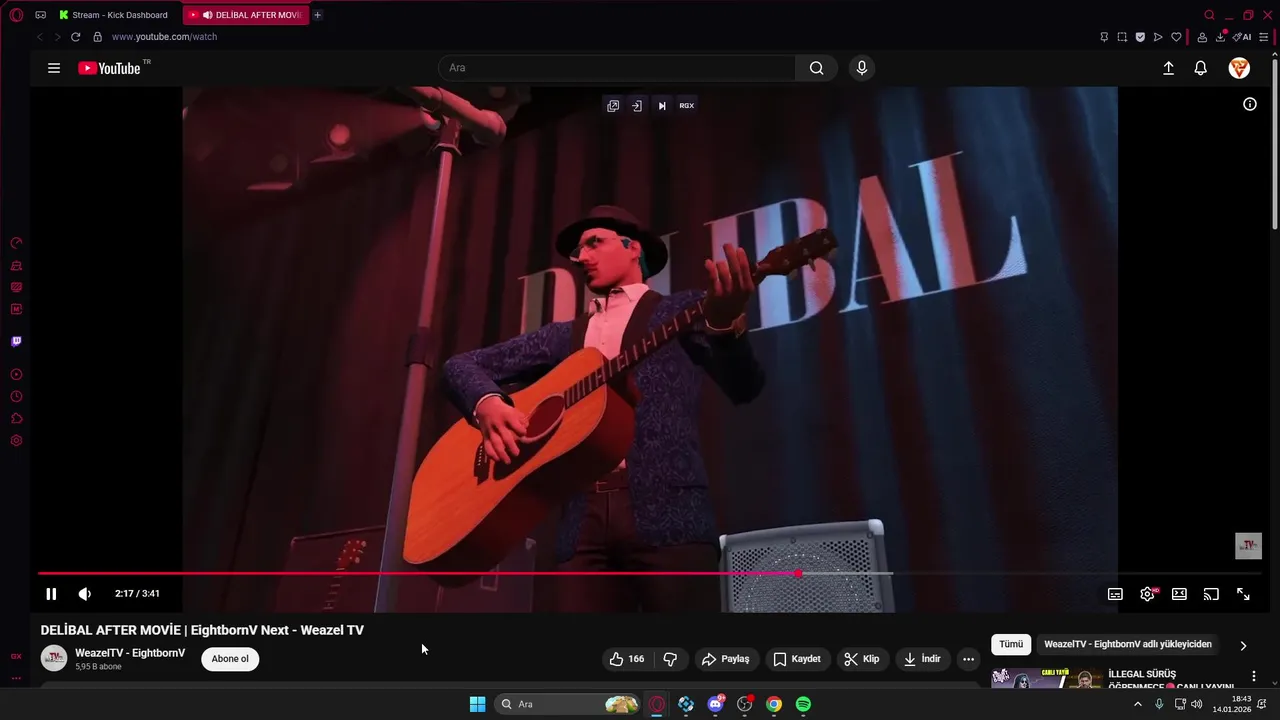This screenshot has height=720, width=1280.
Task: Open Windows Start menu
Action: (x=478, y=704)
